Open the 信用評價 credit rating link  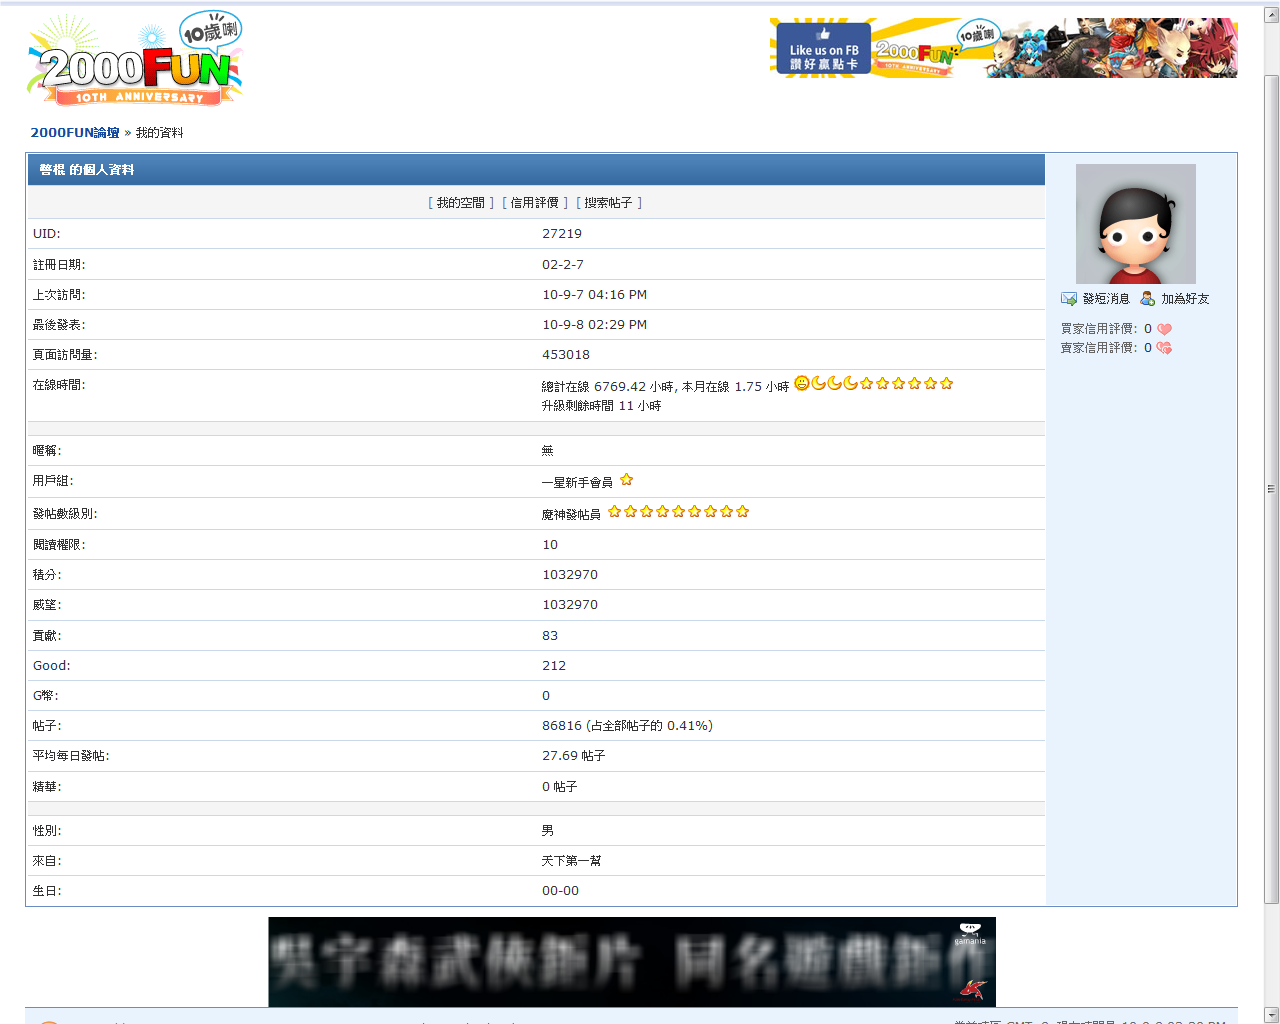pyautogui.click(x=534, y=203)
